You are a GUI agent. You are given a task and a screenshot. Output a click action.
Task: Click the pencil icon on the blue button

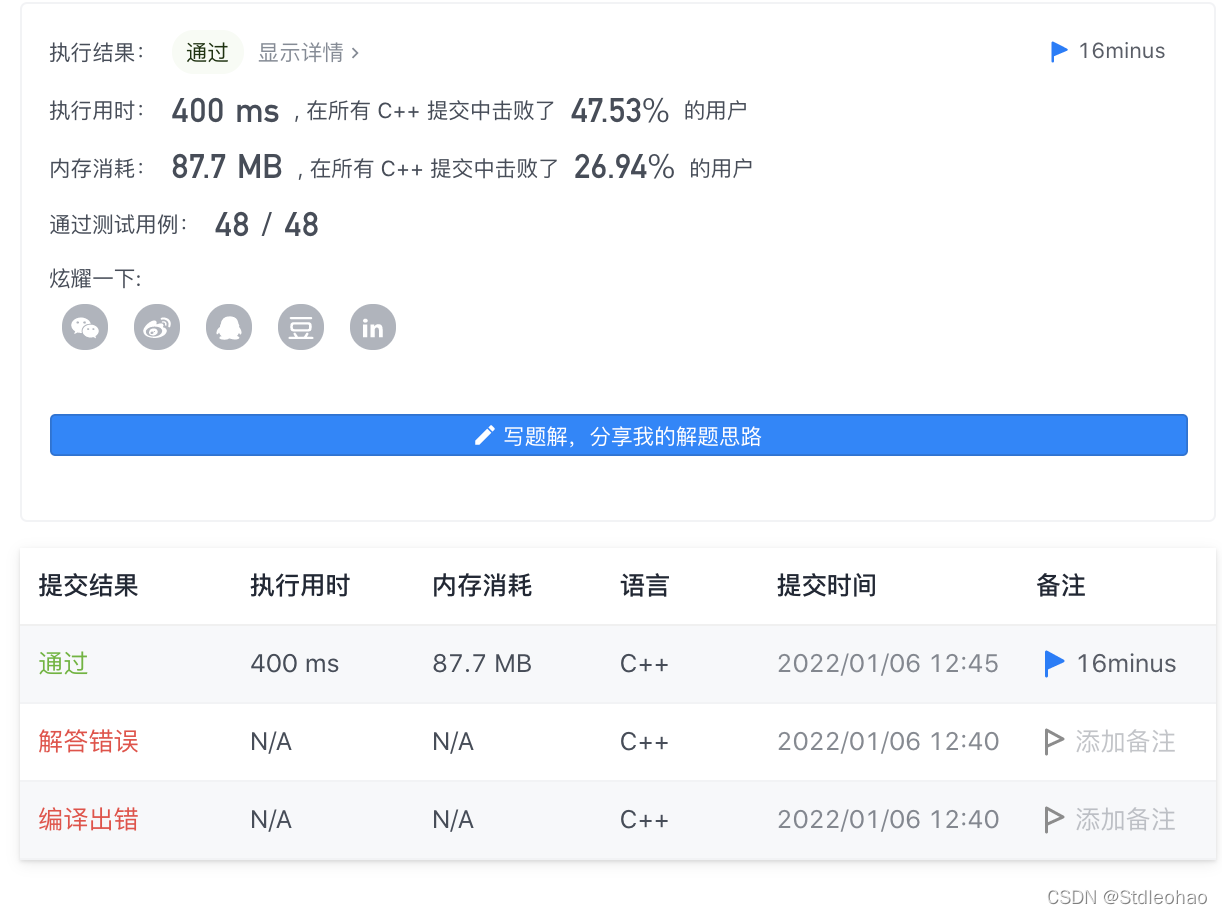point(485,435)
